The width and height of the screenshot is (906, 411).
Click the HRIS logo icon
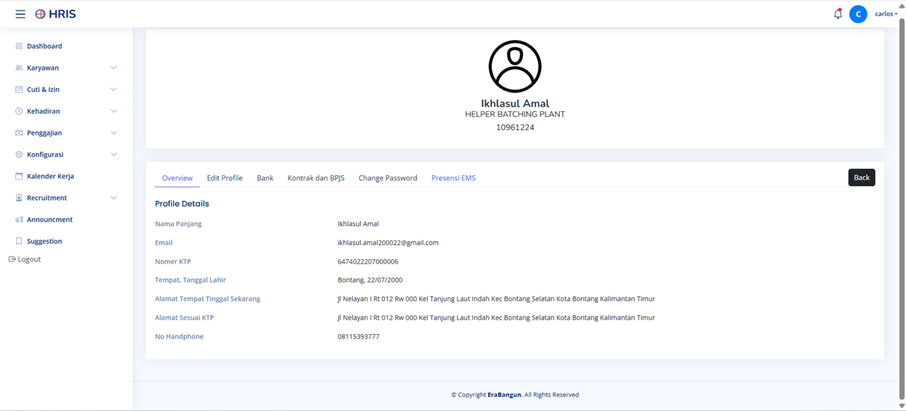pyautogui.click(x=40, y=14)
